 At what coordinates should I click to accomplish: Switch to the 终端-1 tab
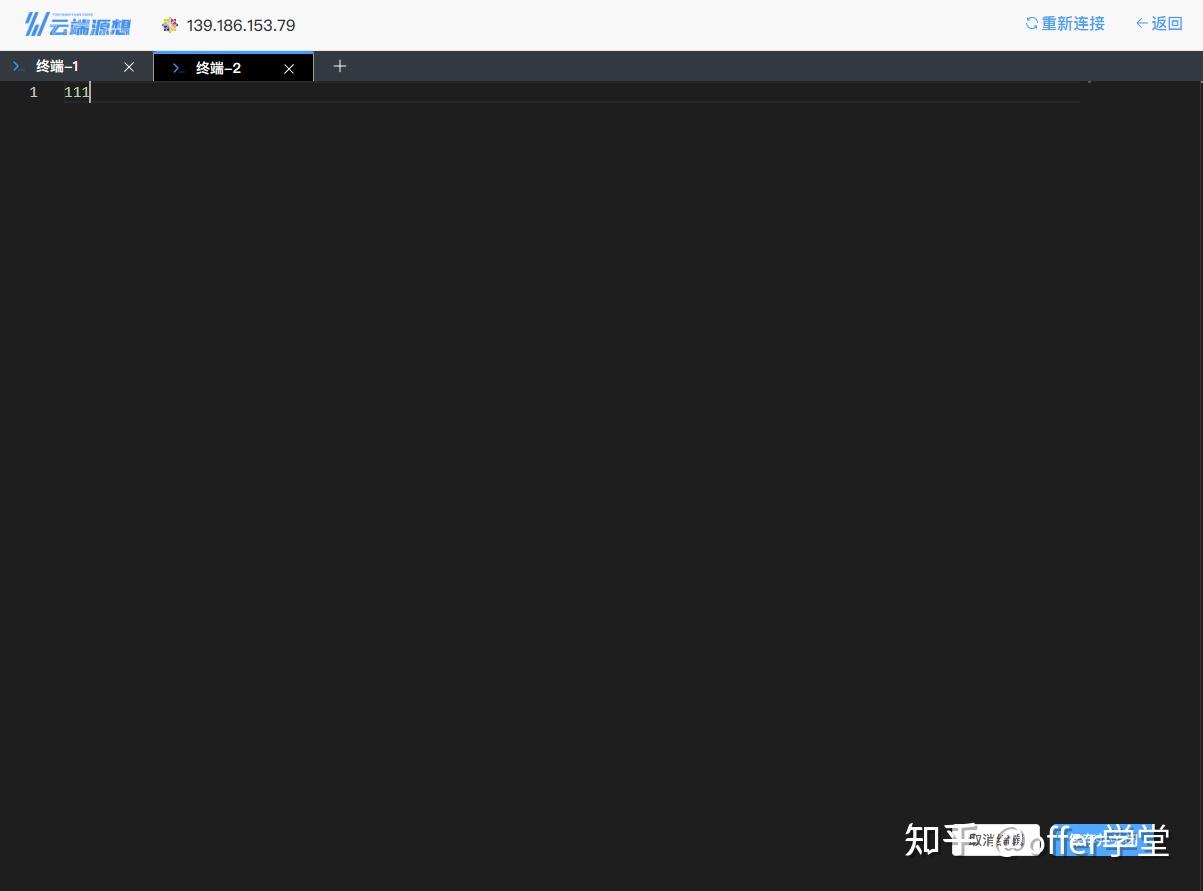(57, 66)
